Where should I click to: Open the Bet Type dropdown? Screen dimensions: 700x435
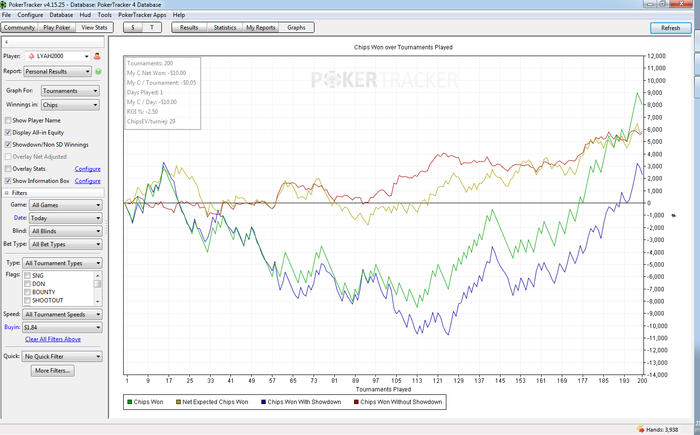tap(66, 244)
